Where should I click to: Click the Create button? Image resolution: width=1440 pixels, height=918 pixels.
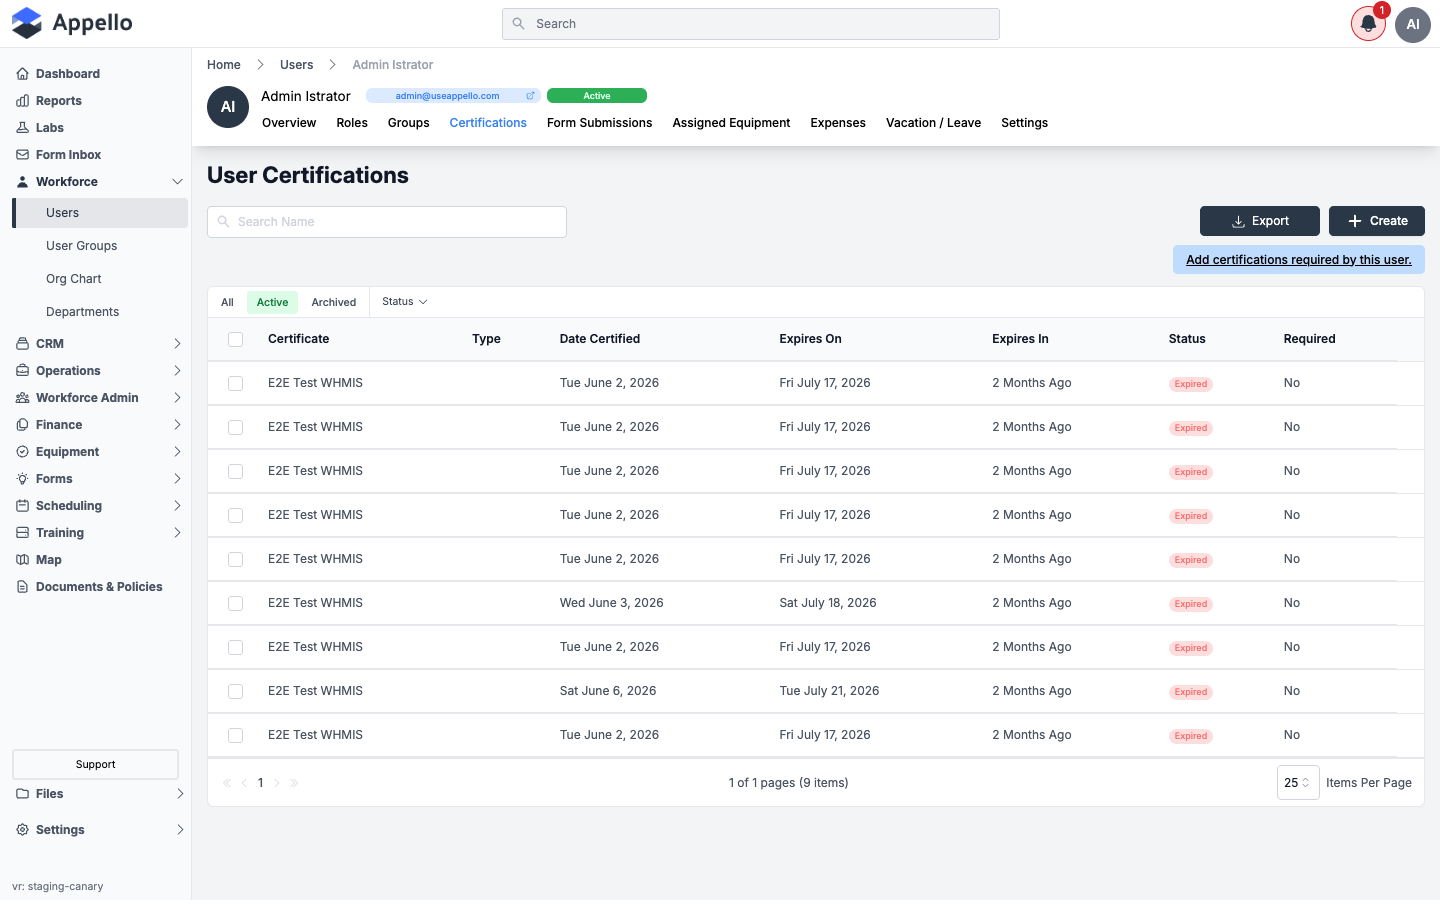1377,221
